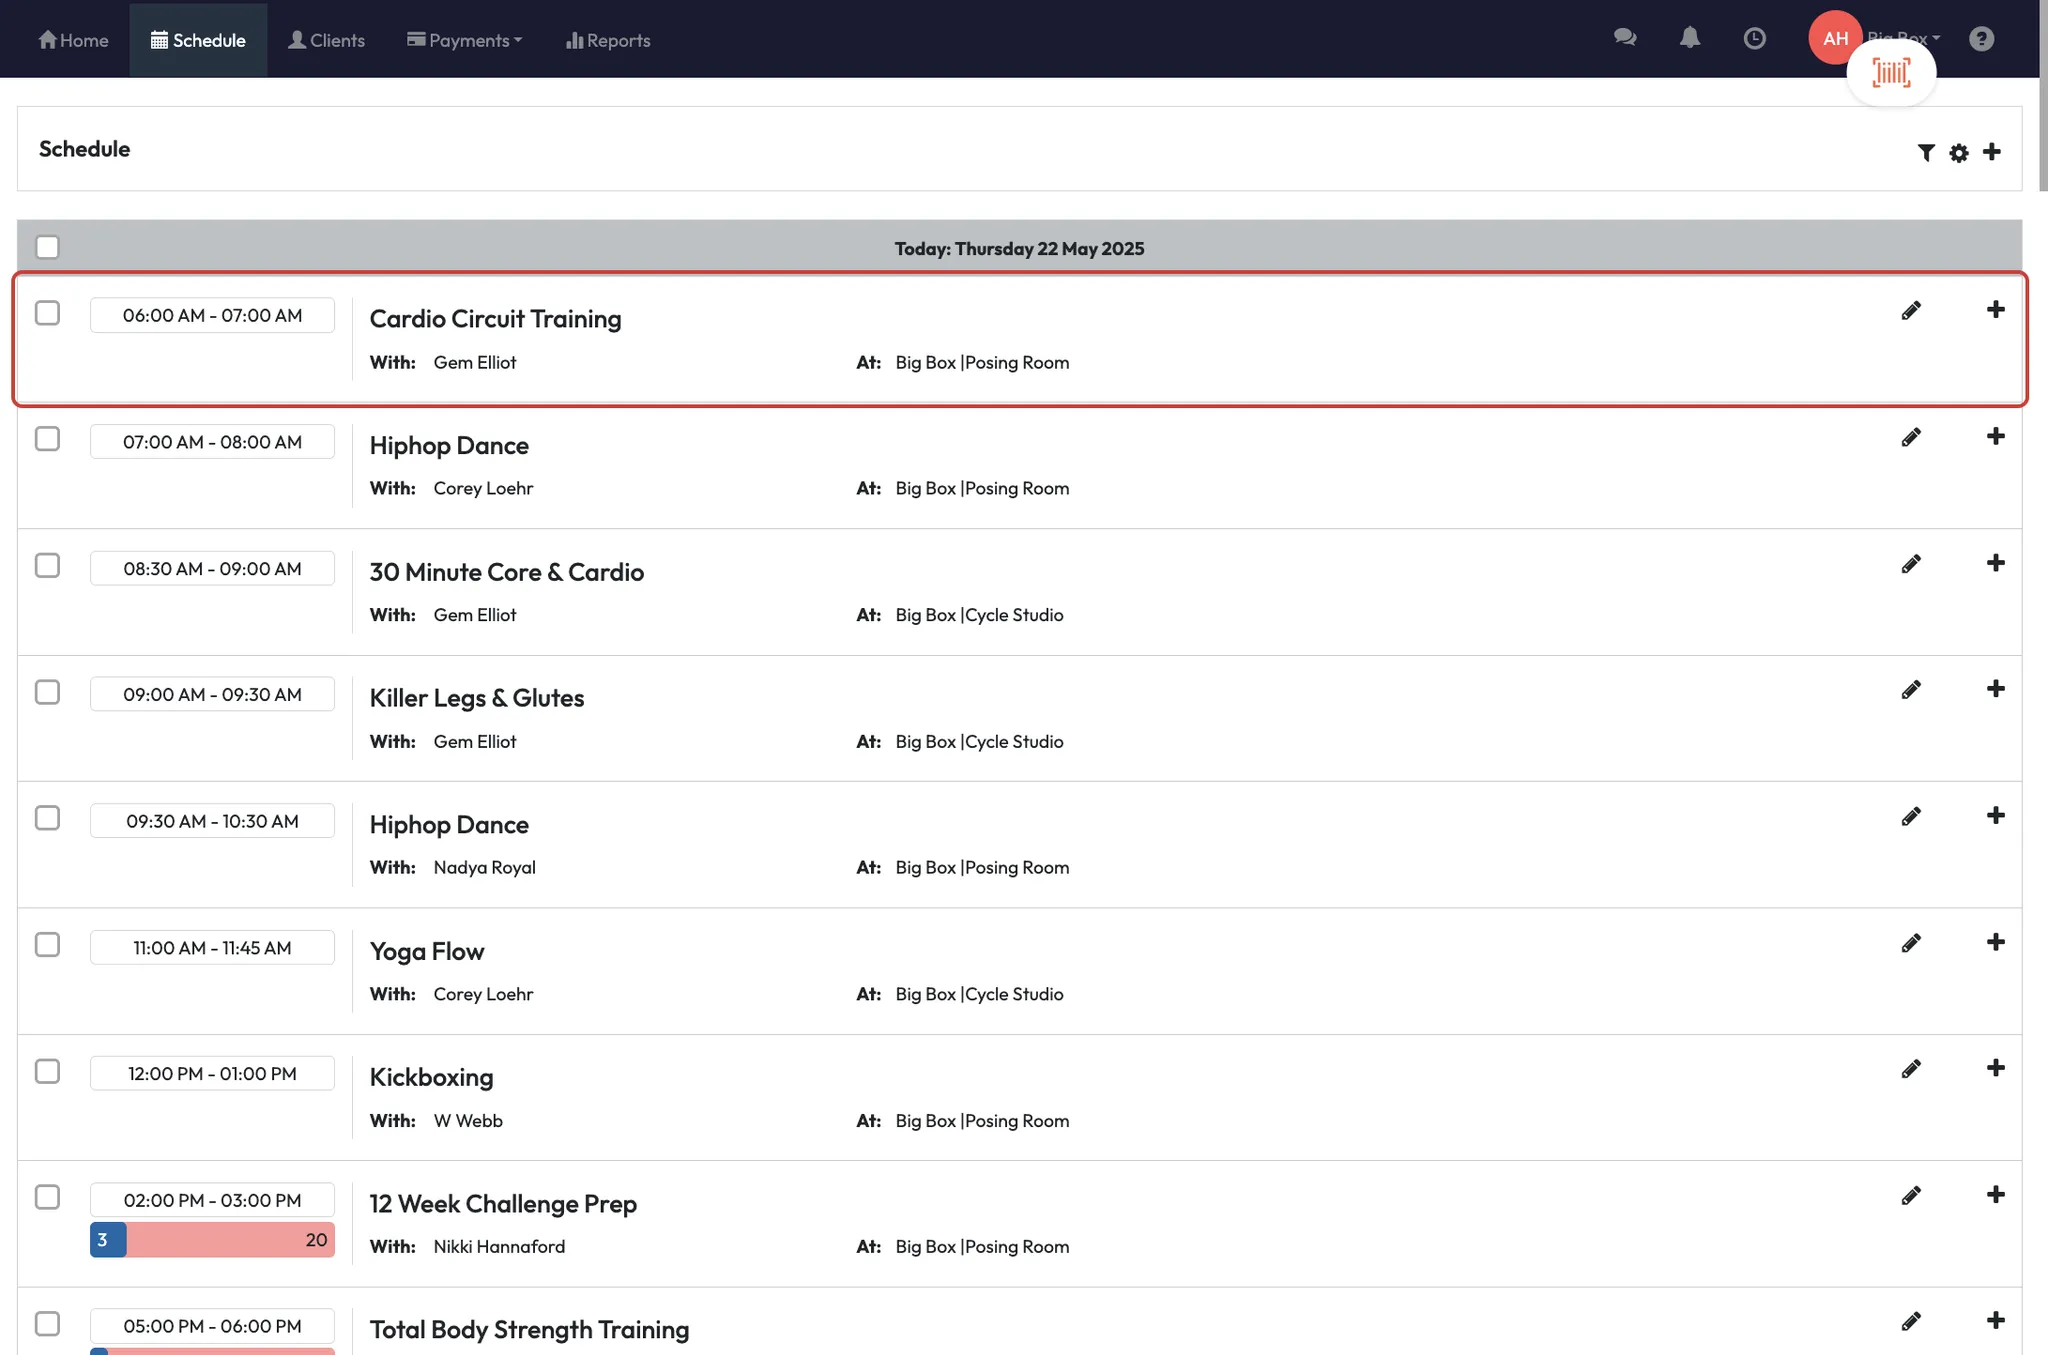Click the barcode scanner floating button
This screenshot has height=1355, width=2048.
point(1890,72)
